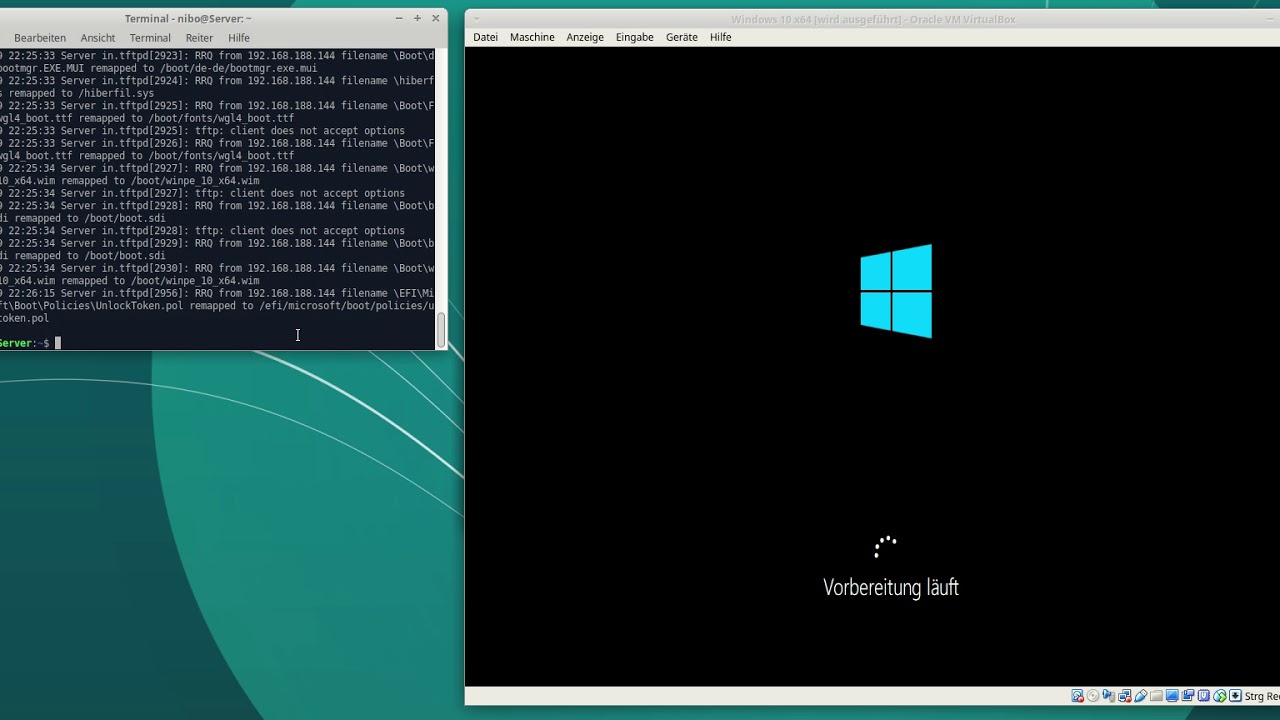Screen dimensions: 1280x720
Task: Click the recording indicator in VirtualBox status bar
Action: pyautogui.click(x=1188, y=696)
